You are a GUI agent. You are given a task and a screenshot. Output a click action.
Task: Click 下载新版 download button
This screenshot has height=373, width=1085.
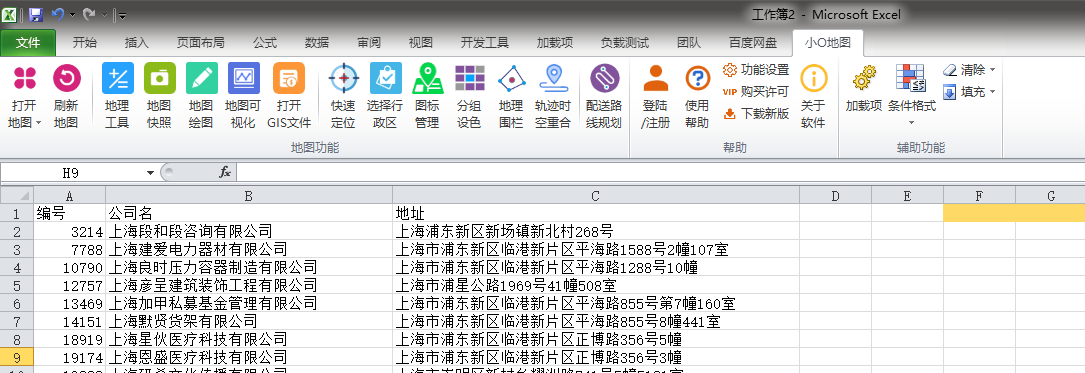point(756,114)
